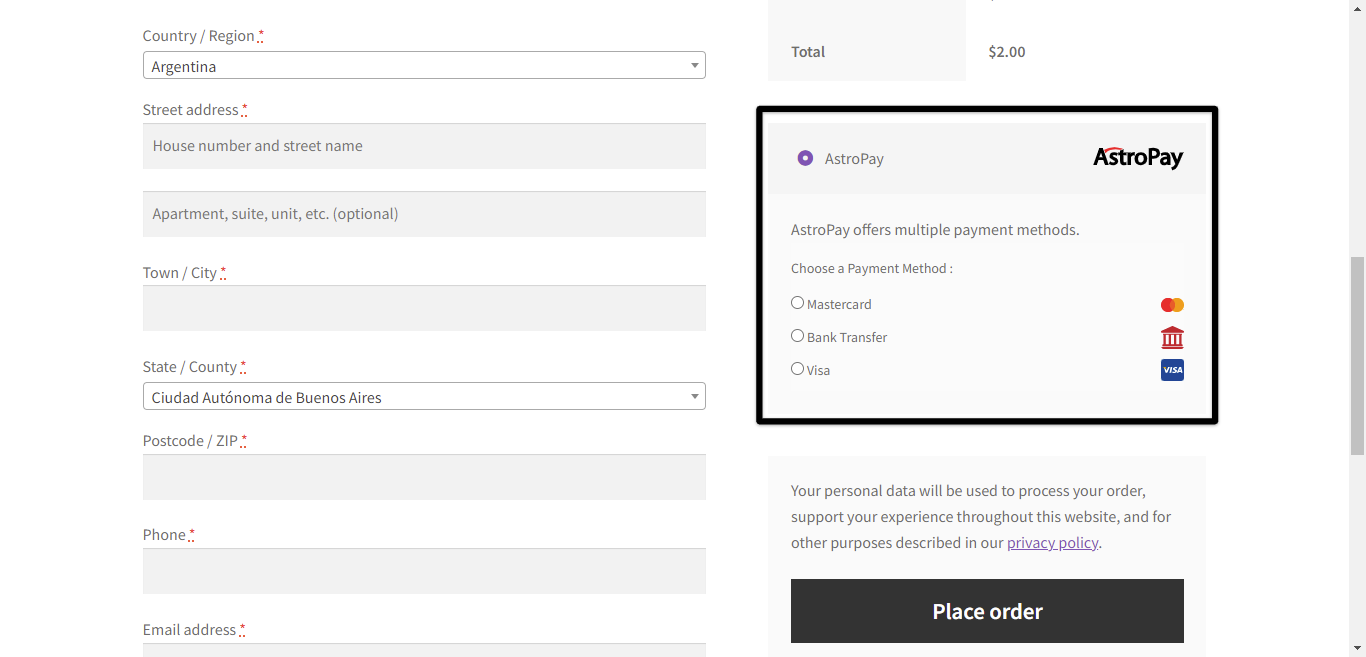Click the Street address label
This screenshot has width=1366, height=657.
click(x=191, y=110)
